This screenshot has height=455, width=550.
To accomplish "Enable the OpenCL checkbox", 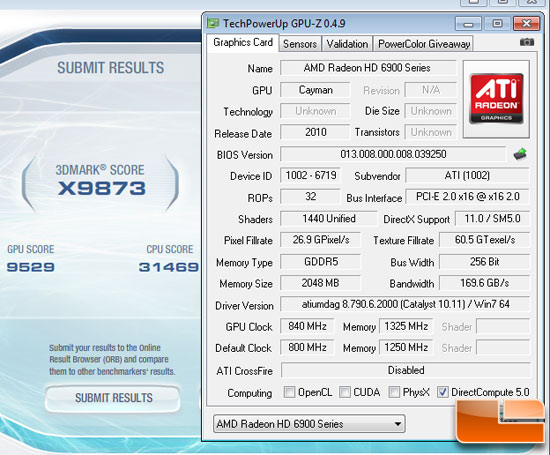I will 289,392.
